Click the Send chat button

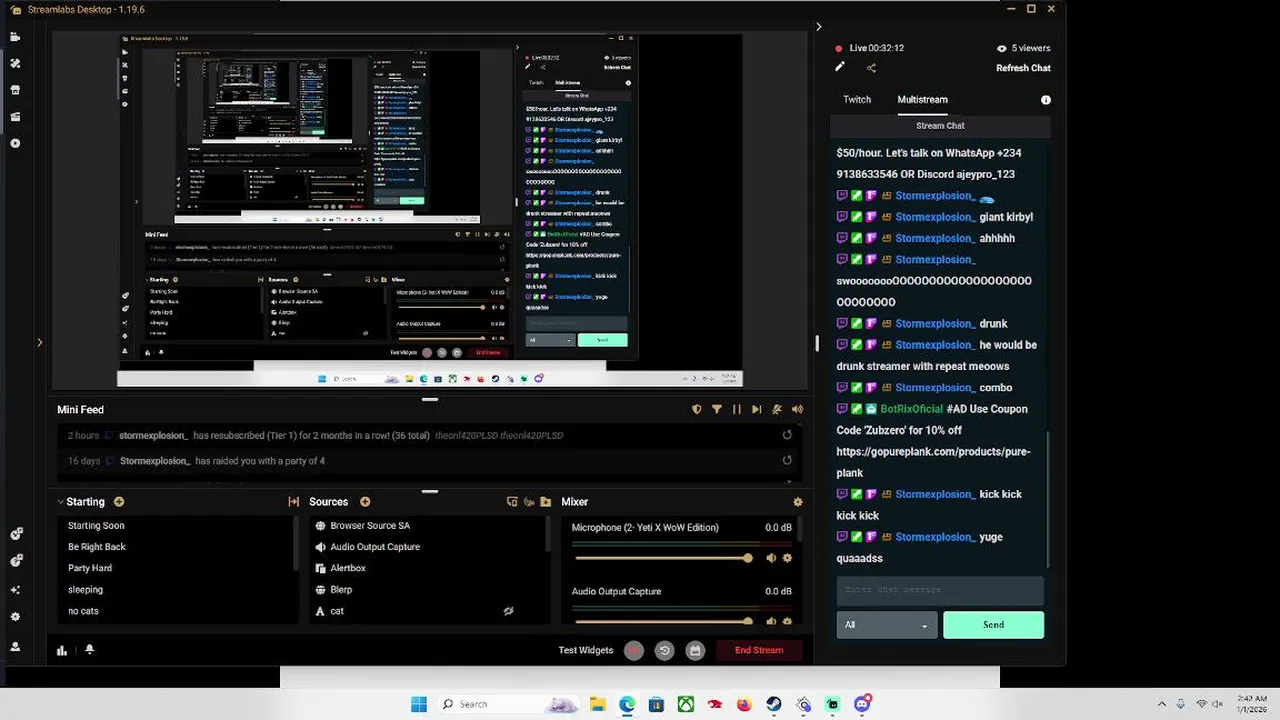point(993,625)
